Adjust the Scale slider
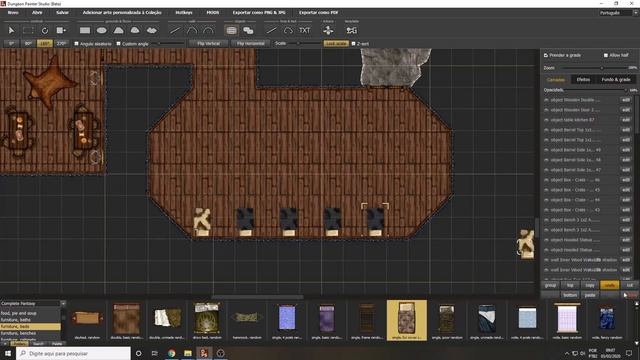 pyautogui.click(x=304, y=43)
